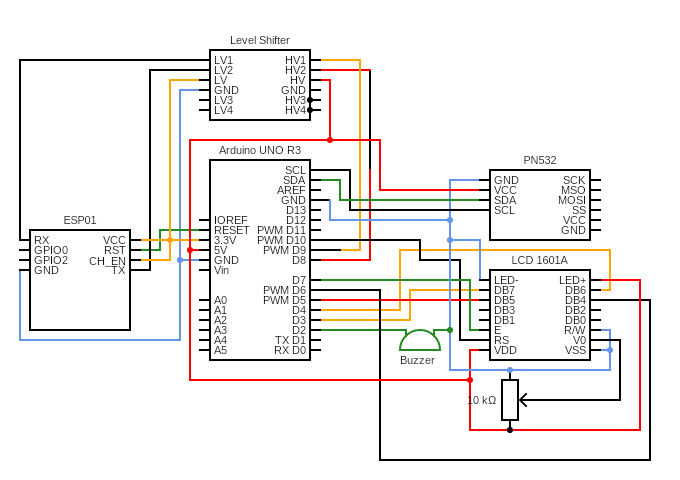Select the SS pin on PN532
Viewport: 680px width, 480px height.
pyautogui.click(x=579, y=210)
